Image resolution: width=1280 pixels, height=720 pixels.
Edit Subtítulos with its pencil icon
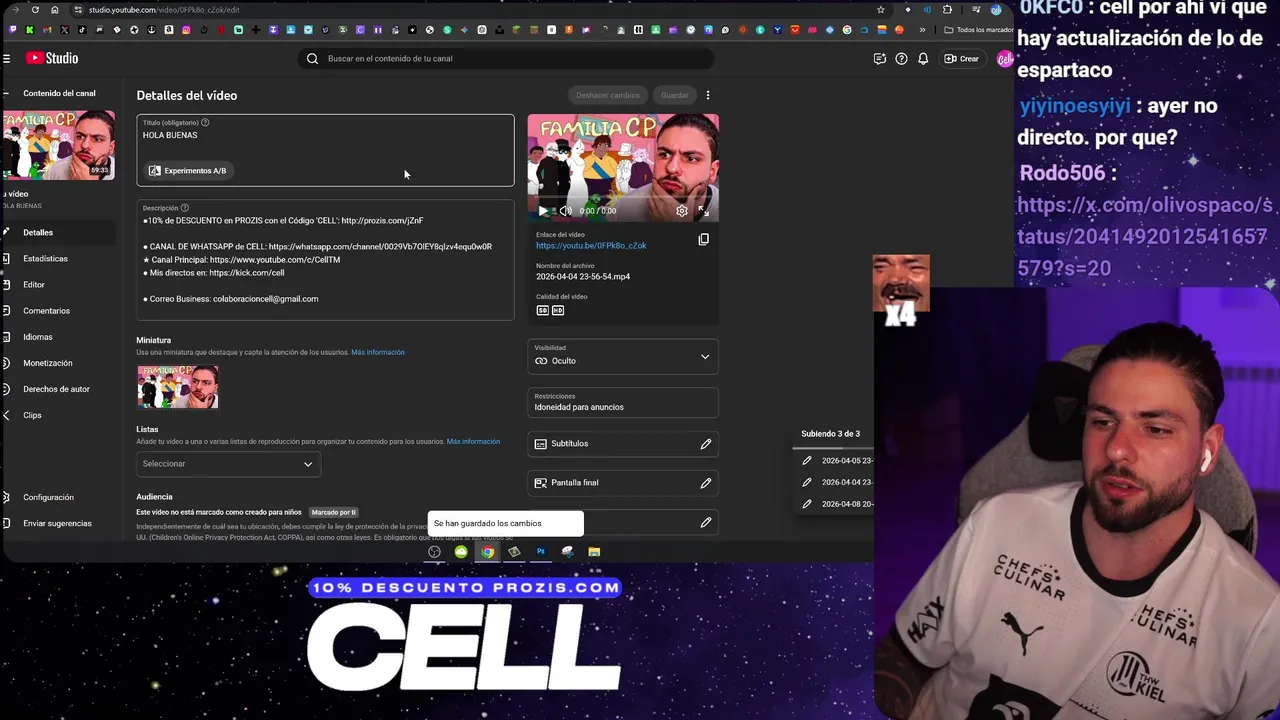(x=706, y=444)
